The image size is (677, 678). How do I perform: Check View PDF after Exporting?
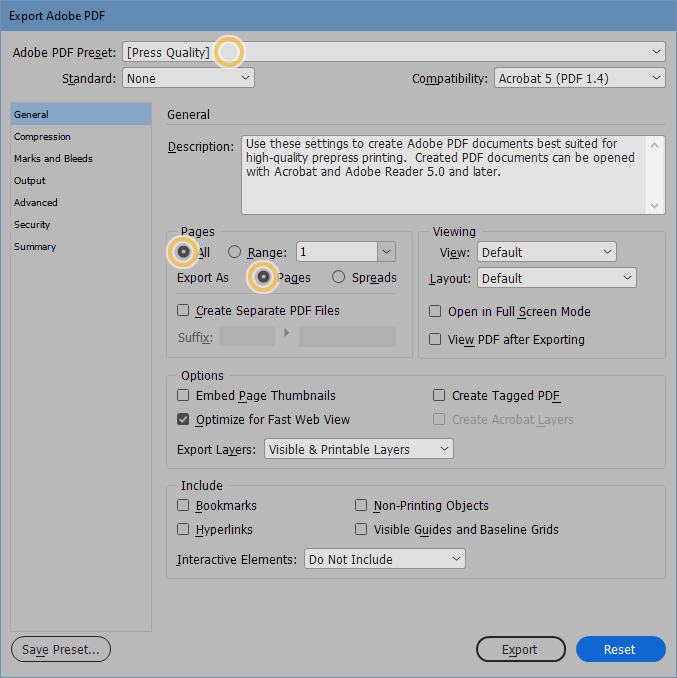pos(435,339)
